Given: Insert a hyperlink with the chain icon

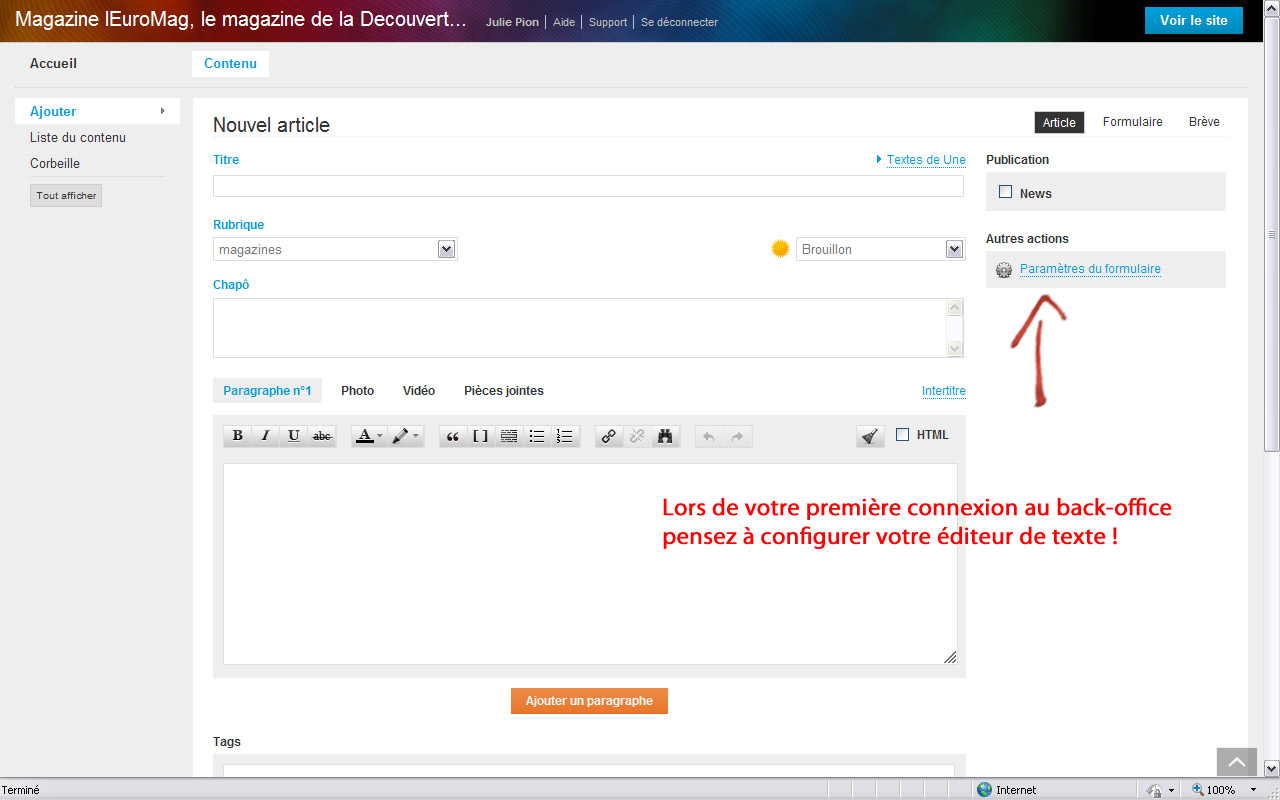Looking at the screenshot, I should click(x=608, y=436).
